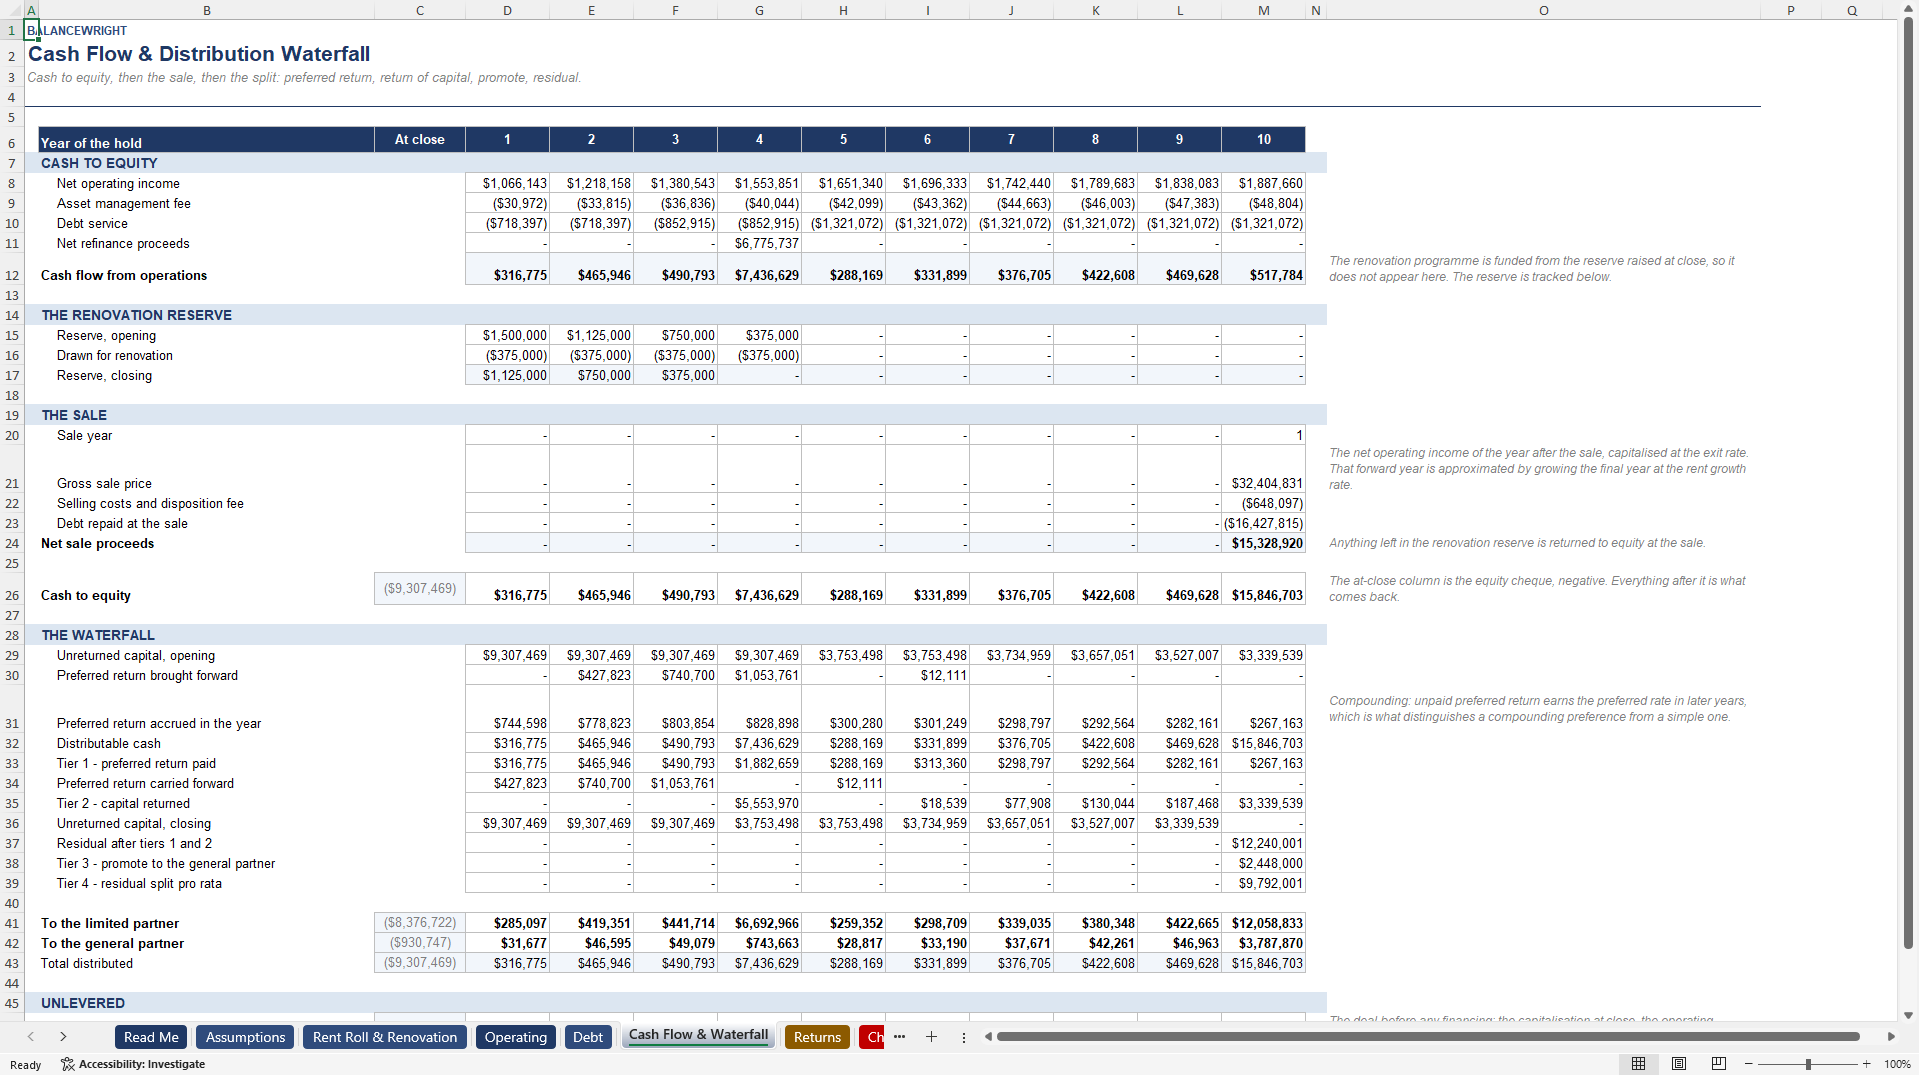The width and height of the screenshot is (1919, 1075).
Task: Click the 100% zoom level
Action: click(x=1897, y=1064)
